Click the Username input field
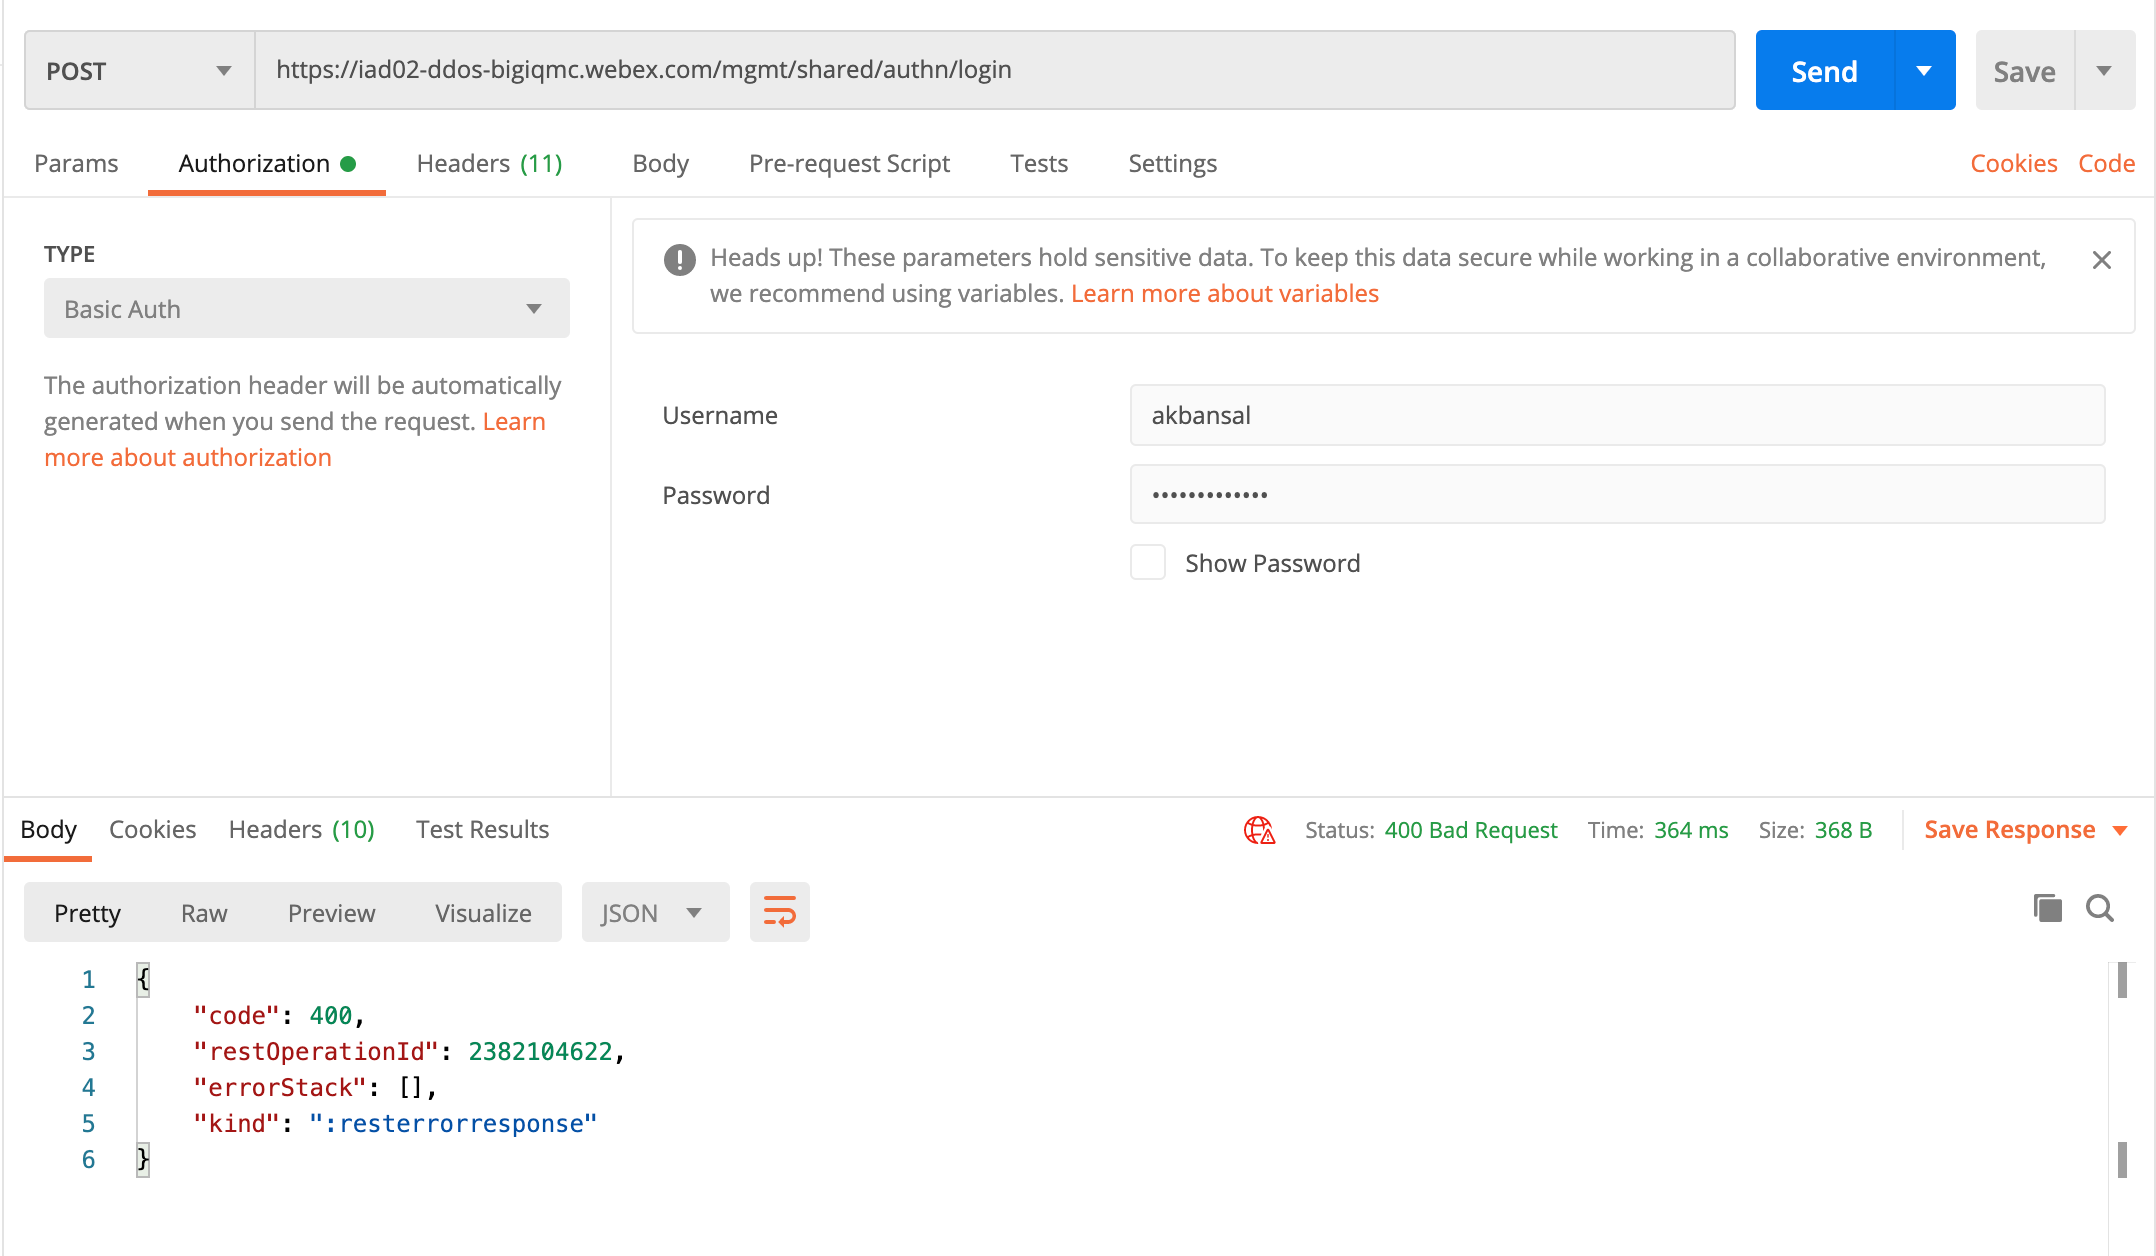The height and width of the screenshot is (1256, 2156). [x=1616, y=415]
